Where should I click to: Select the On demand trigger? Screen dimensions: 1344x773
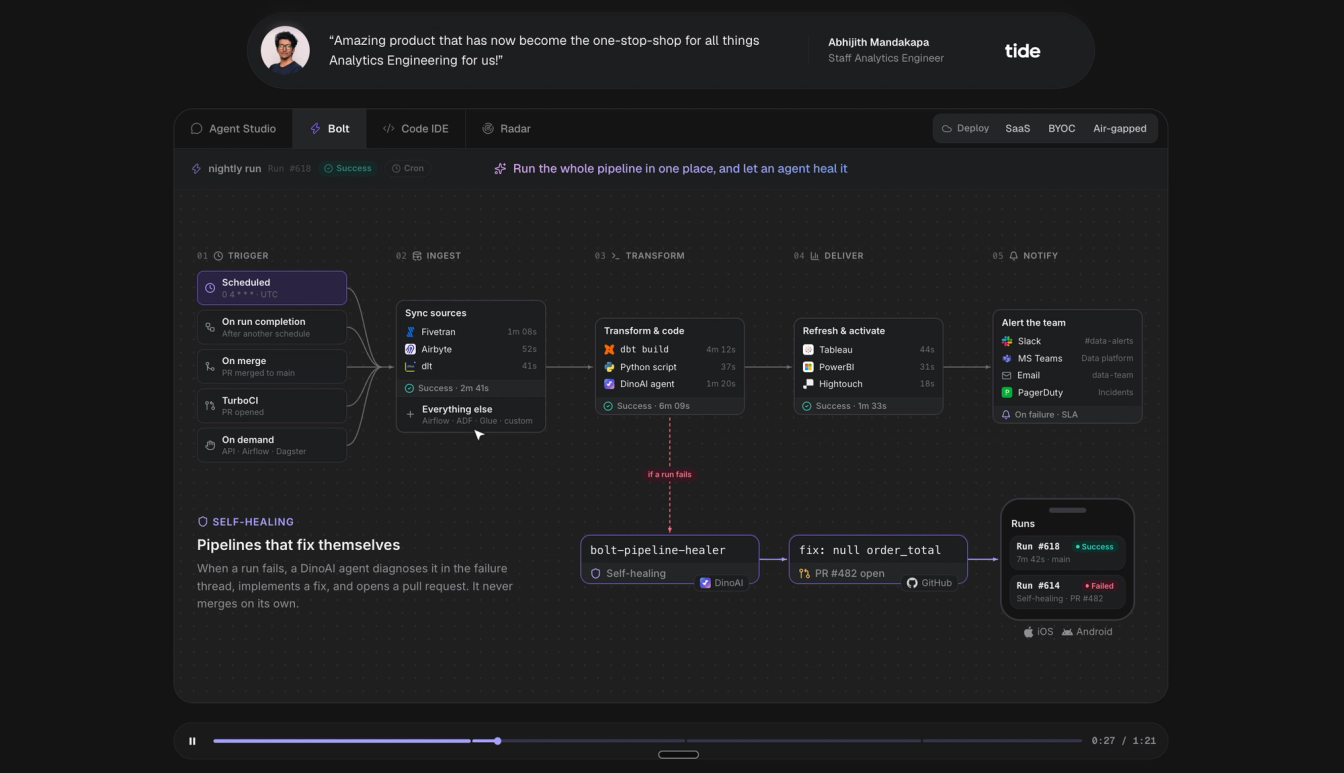(x=272, y=445)
